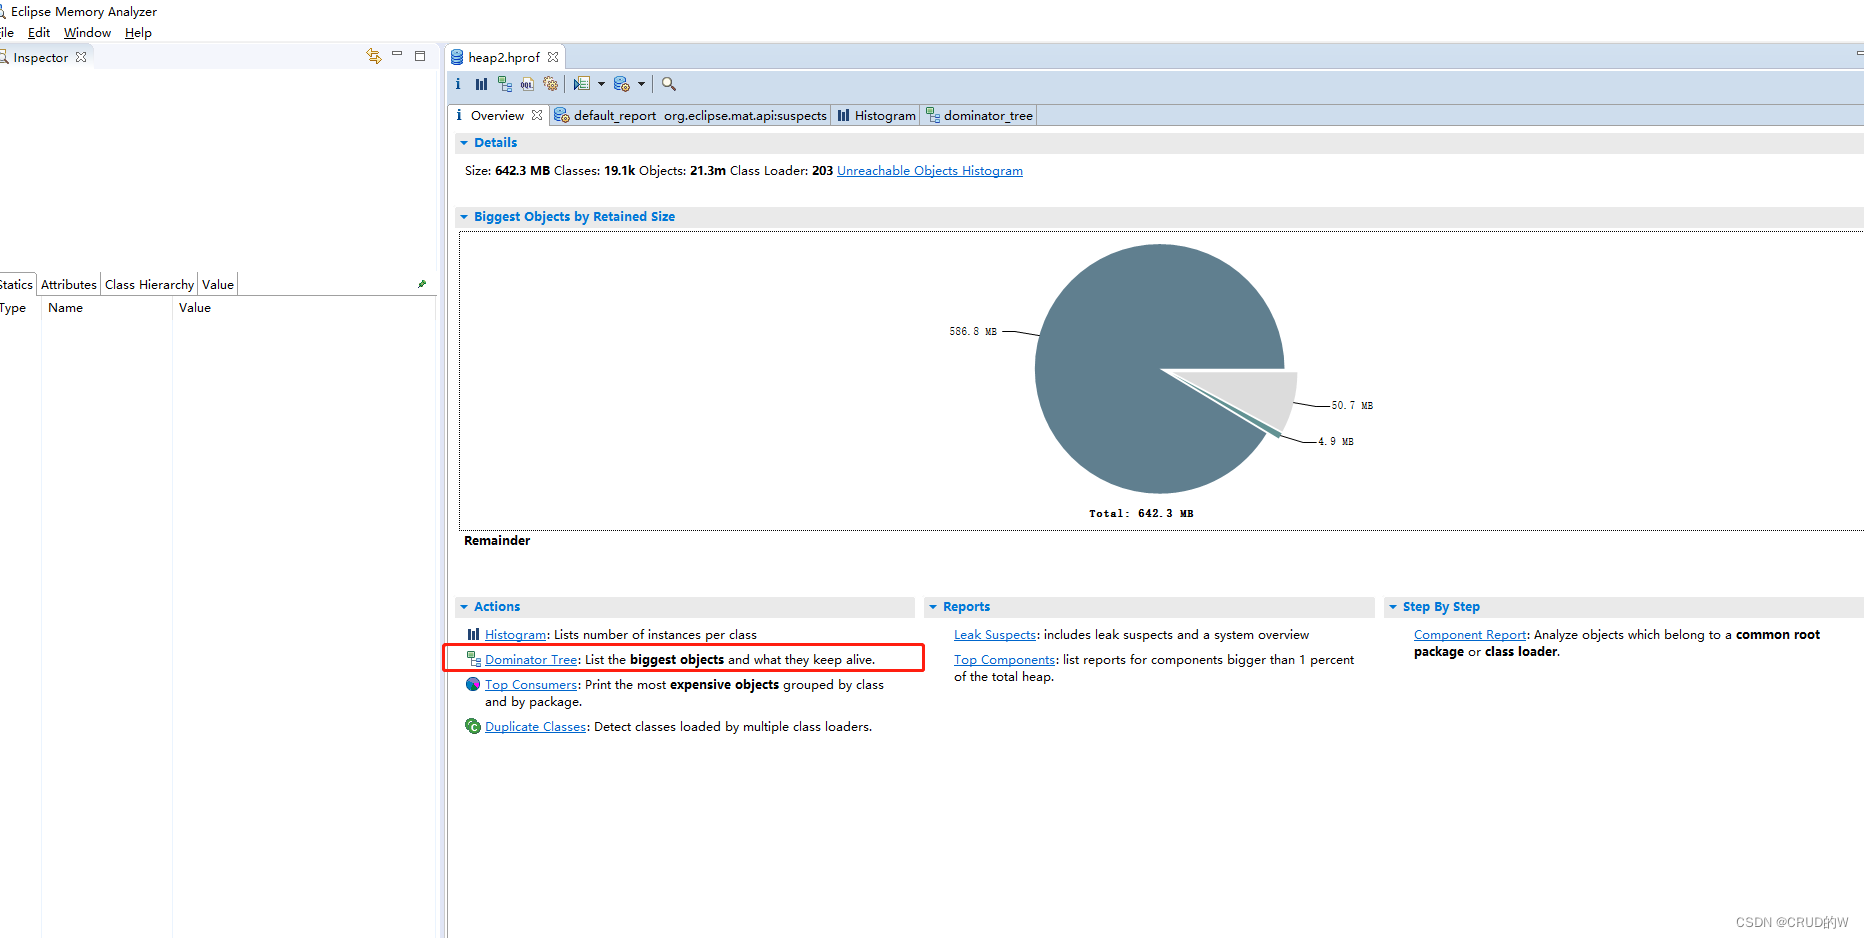1864x938 pixels.
Task: Open the Top Components report link
Action: [1004, 660]
